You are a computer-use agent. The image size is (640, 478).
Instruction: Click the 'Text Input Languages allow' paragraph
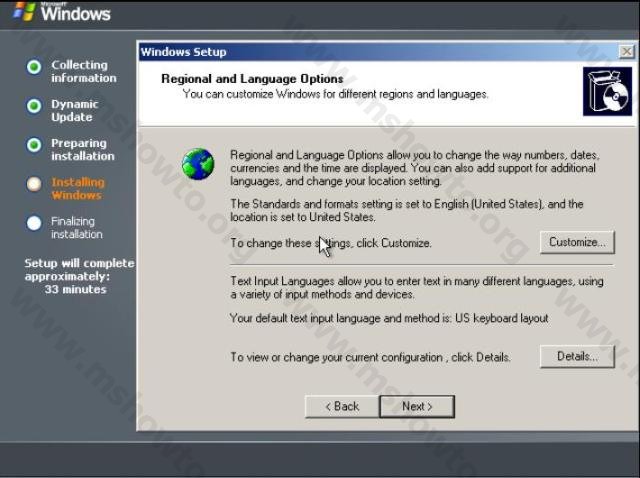(x=417, y=288)
